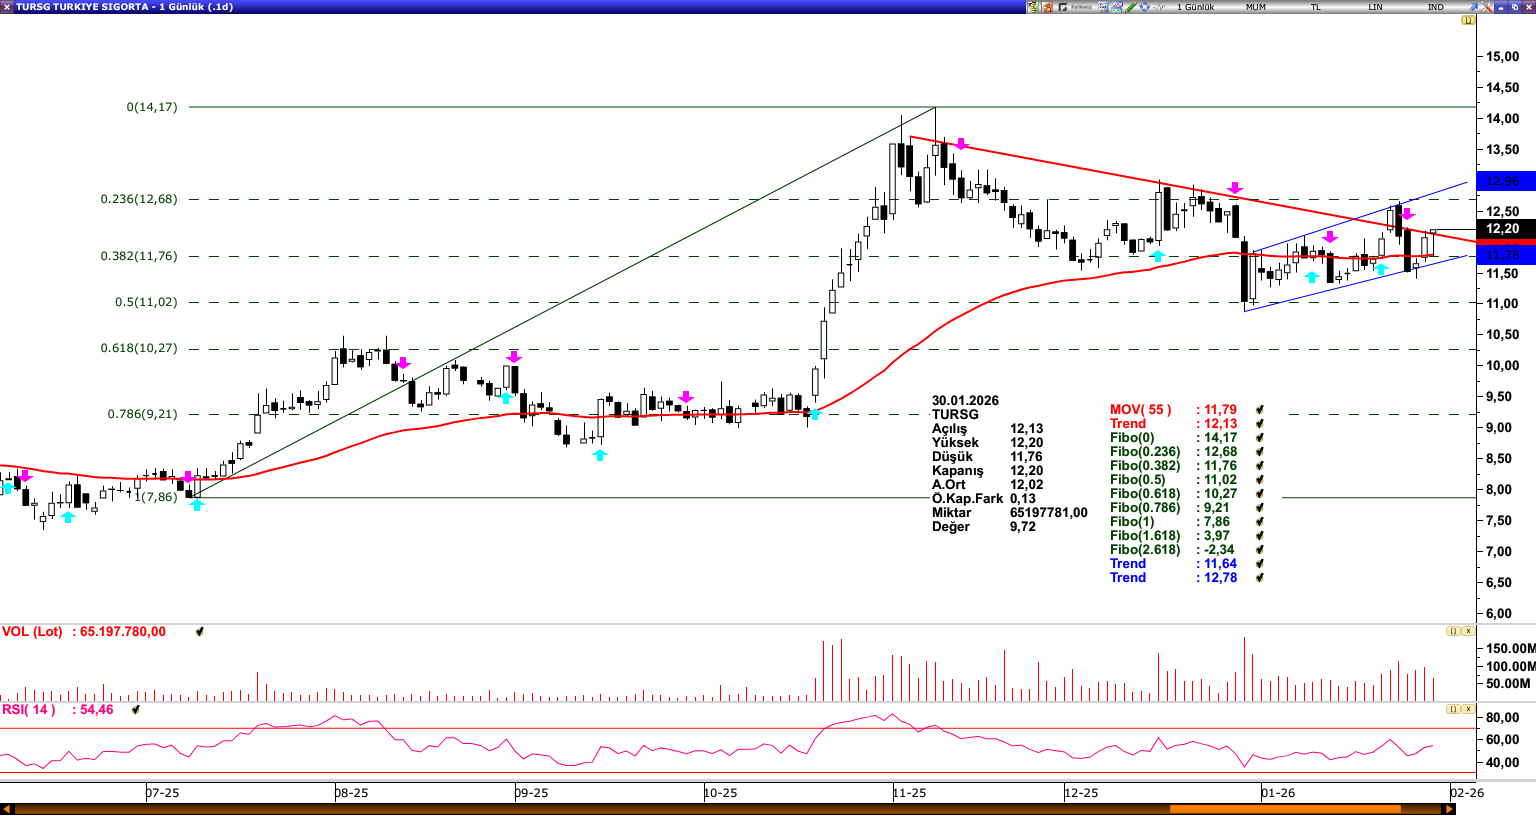Click the waveform indicator icon in toolbar
The height and width of the screenshot is (816, 1536).
tap(1158, 7)
